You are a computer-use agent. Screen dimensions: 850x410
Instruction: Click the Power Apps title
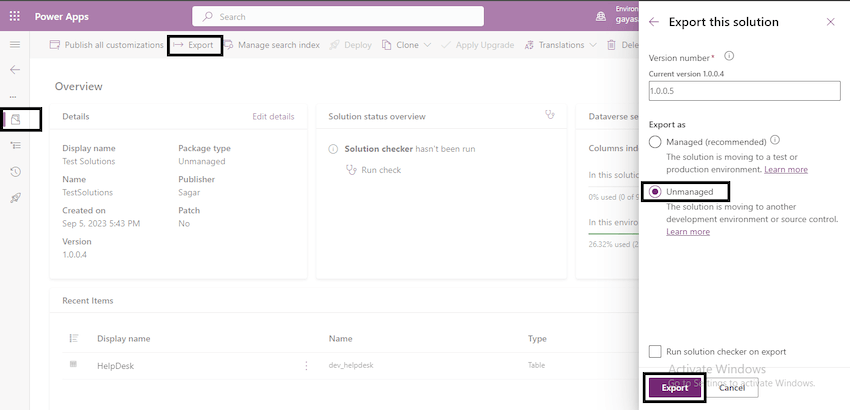coord(62,16)
